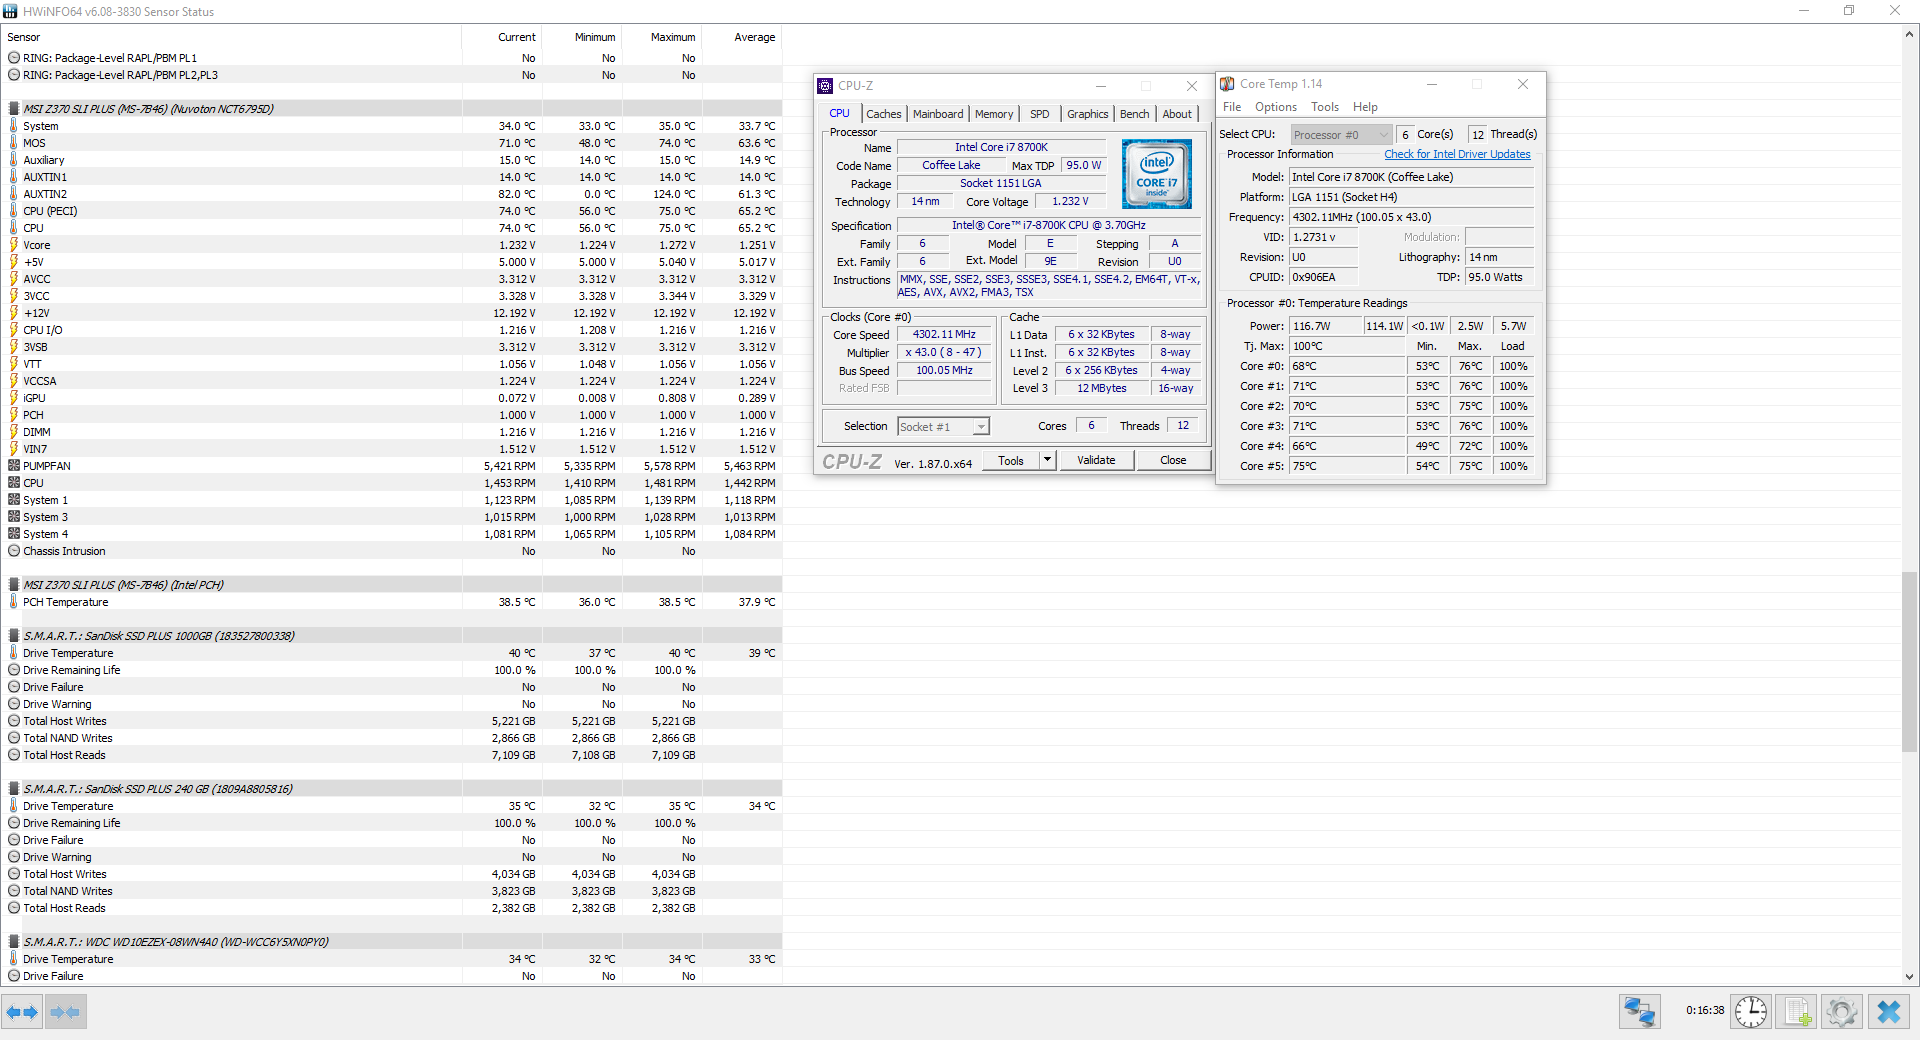The width and height of the screenshot is (1920, 1040).
Task: Click the Validate button in CPU-Z
Action: [x=1096, y=460]
